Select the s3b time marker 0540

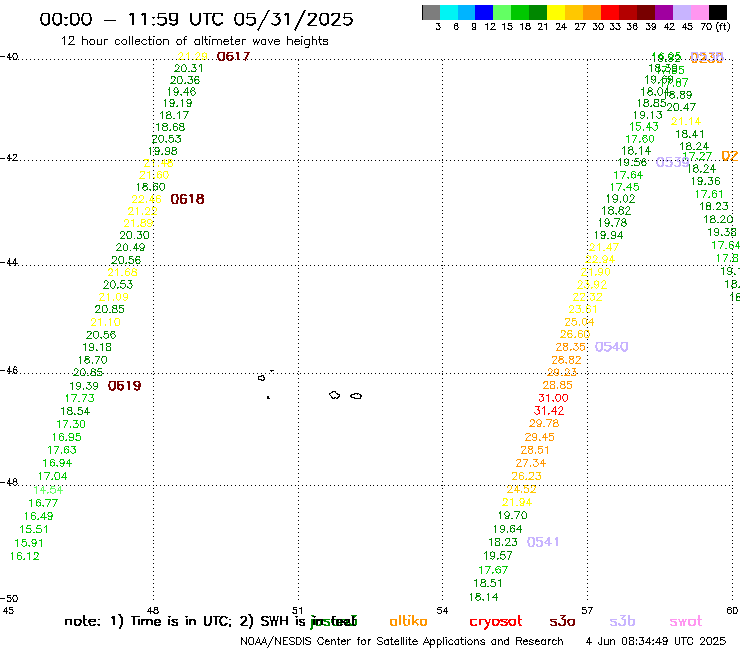(612, 347)
